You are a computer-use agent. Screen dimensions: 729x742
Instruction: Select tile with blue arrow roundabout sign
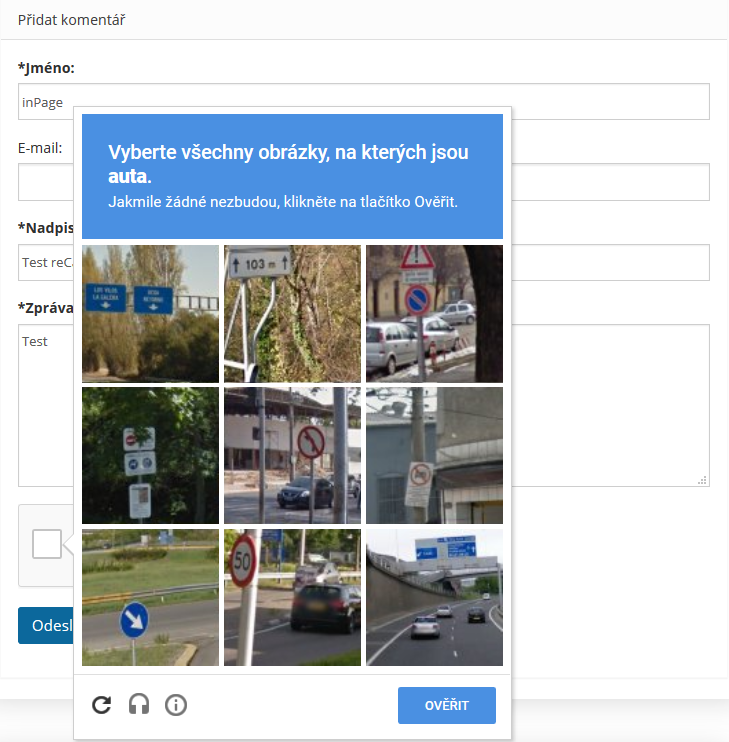tap(150, 597)
